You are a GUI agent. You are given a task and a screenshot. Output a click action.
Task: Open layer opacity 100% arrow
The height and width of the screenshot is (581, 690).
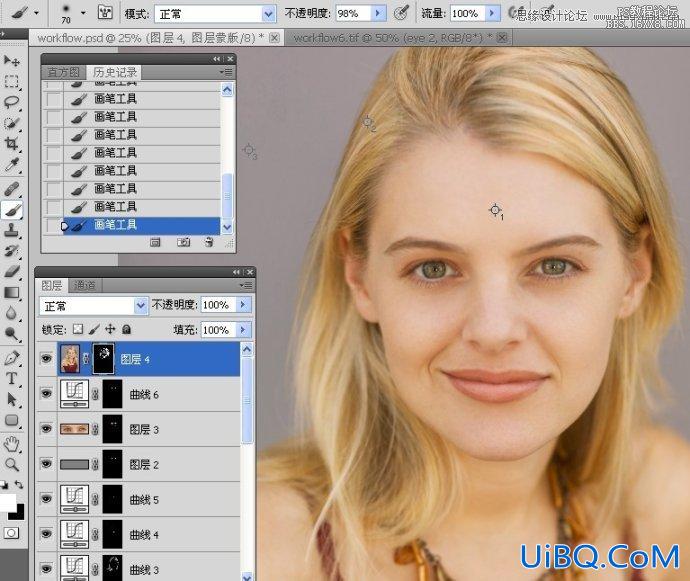pyautogui.click(x=243, y=305)
